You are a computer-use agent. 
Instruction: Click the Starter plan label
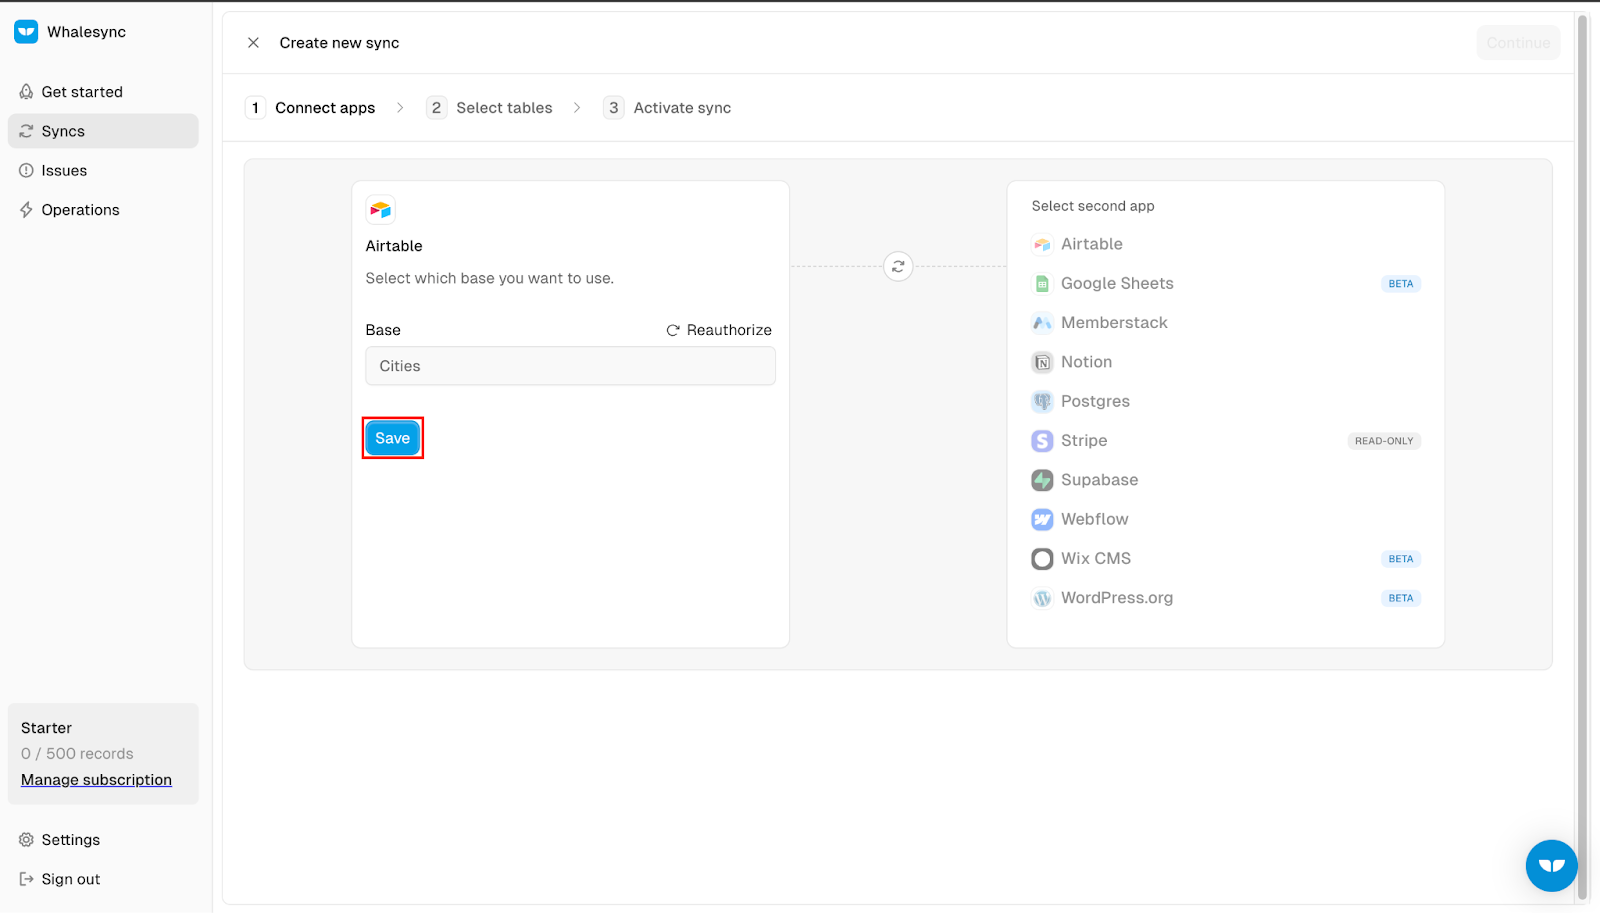[x=46, y=728]
